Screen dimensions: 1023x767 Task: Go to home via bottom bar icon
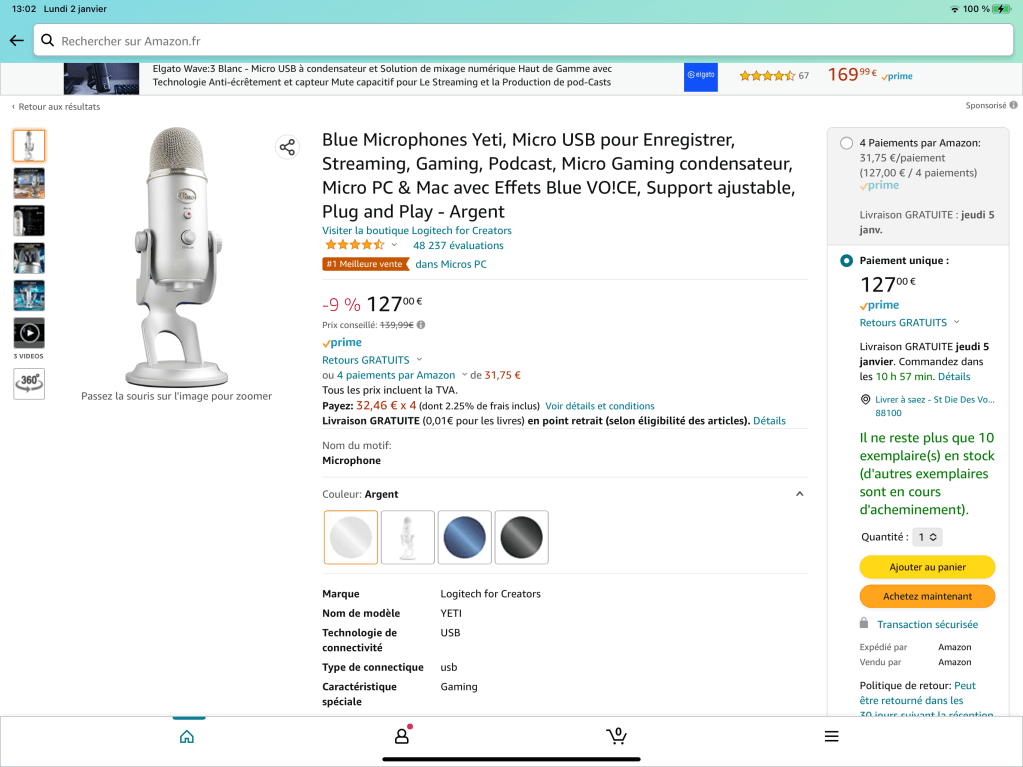187,737
